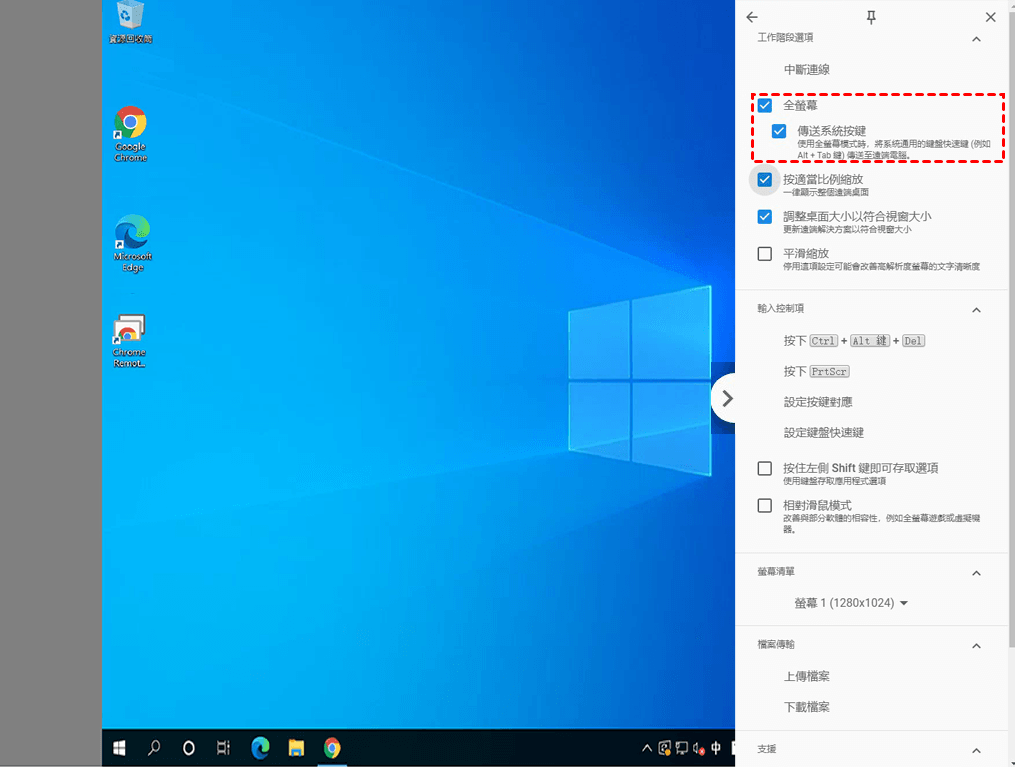Uncheck the 全螢幕 checkbox

click(x=765, y=105)
